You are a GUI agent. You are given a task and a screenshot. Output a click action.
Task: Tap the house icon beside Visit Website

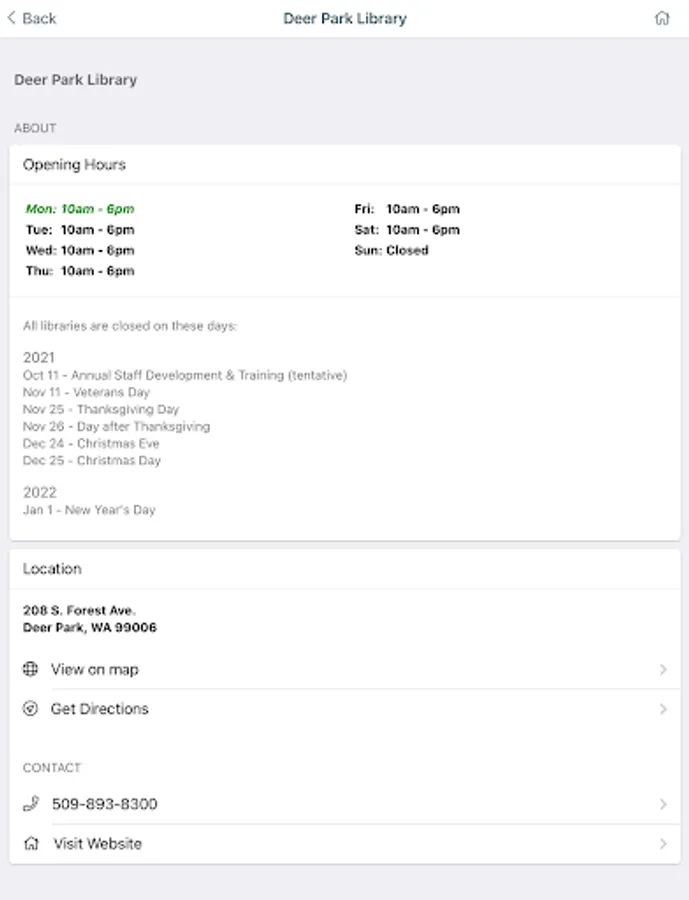(x=31, y=843)
